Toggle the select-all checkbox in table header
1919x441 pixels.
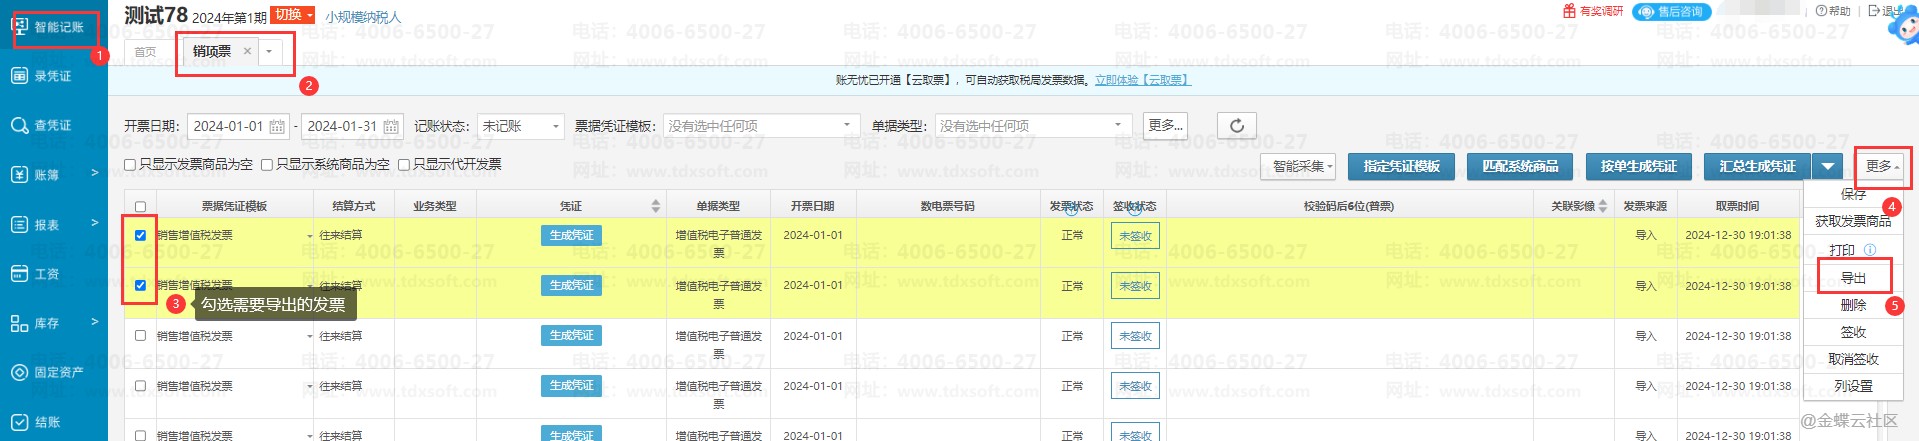click(x=140, y=207)
